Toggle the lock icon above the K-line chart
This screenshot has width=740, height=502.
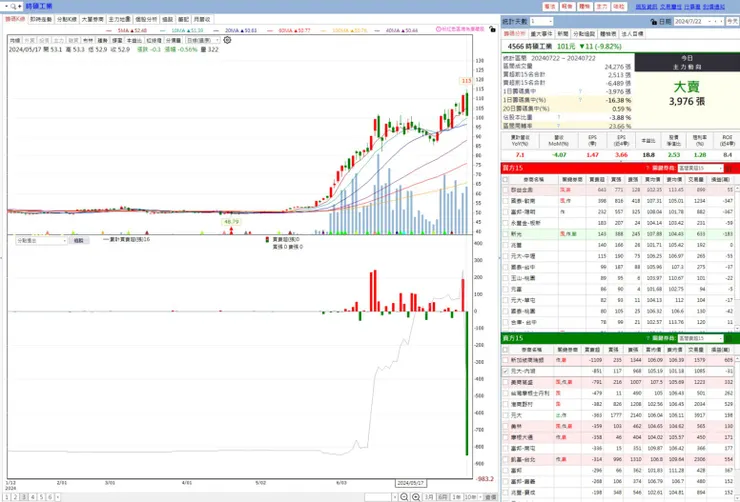pos(492,29)
